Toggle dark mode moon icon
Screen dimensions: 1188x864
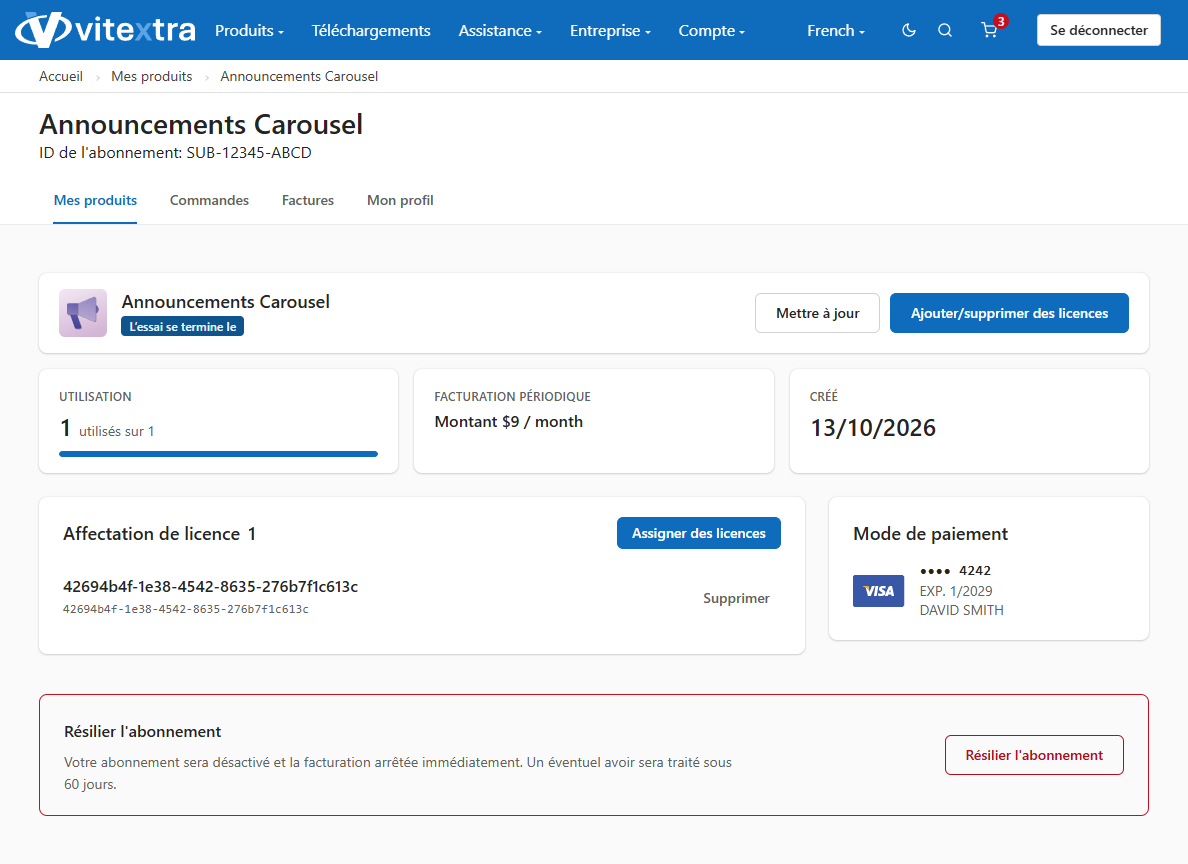point(908,30)
